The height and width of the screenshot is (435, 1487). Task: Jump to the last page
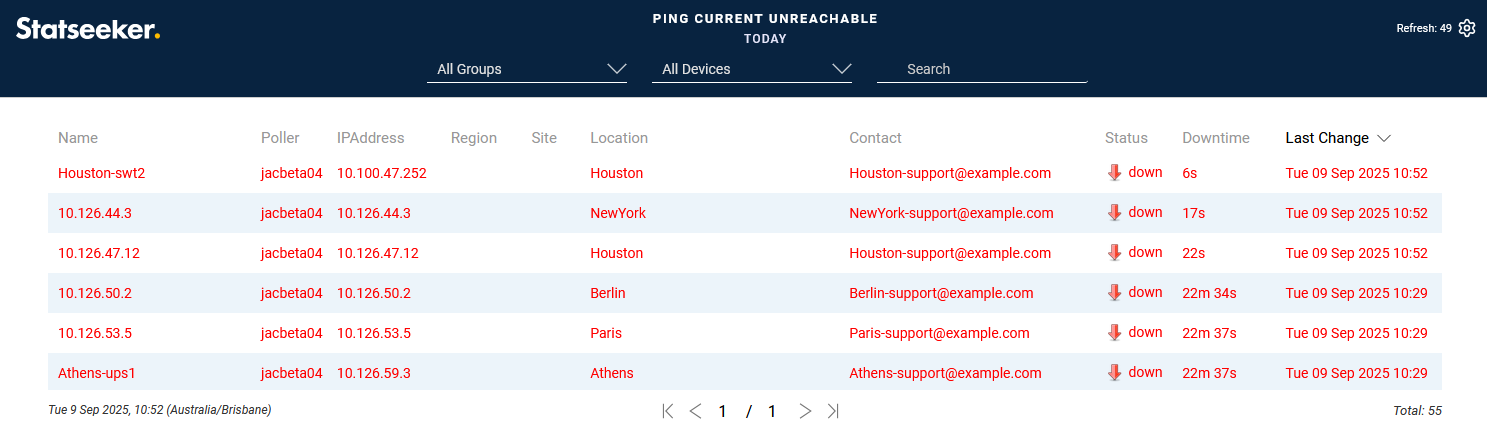pyautogui.click(x=833, y=411)
